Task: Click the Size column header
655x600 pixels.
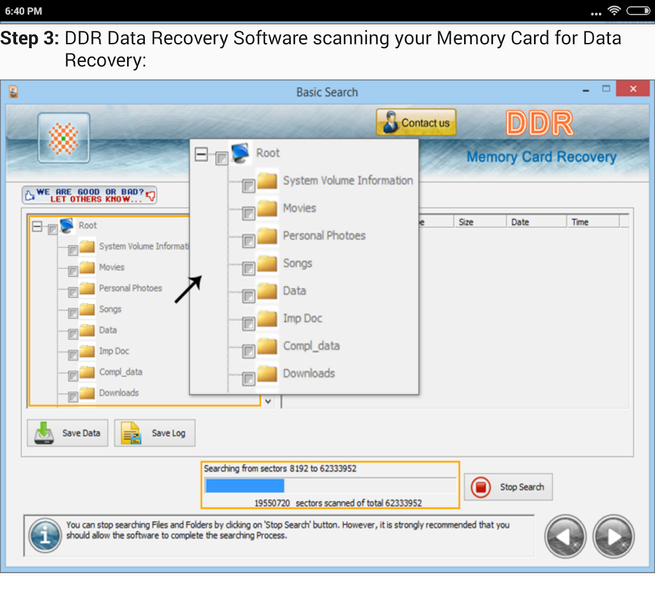Action: (466, 222)
